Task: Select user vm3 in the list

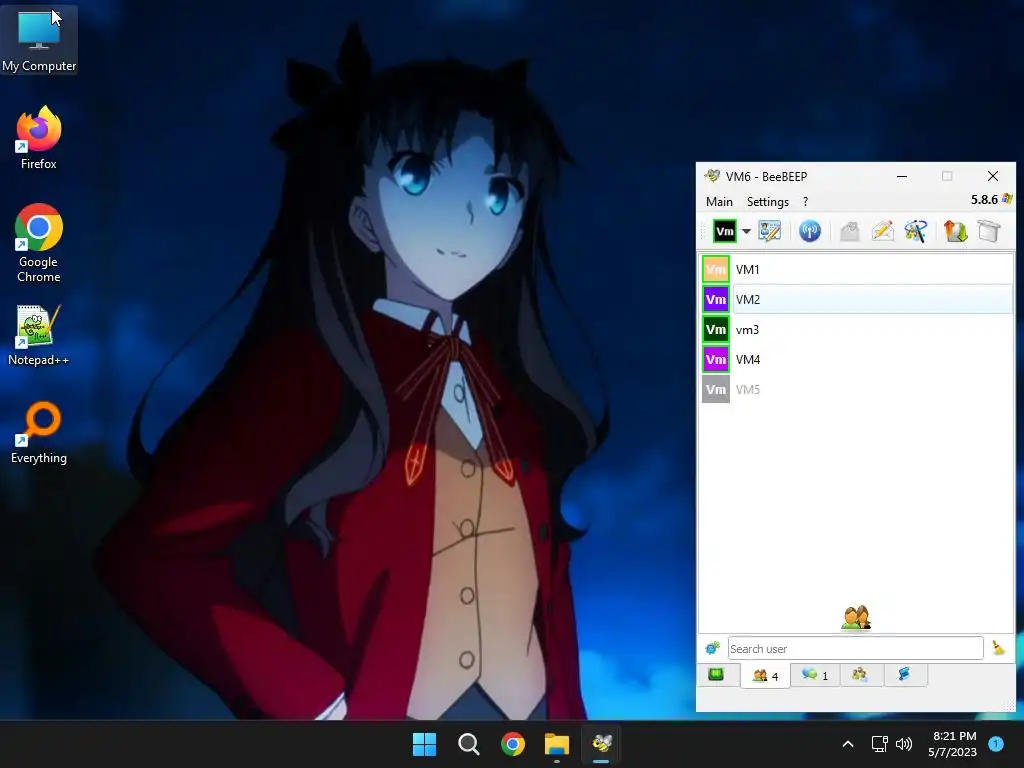Action: [856, 329]
